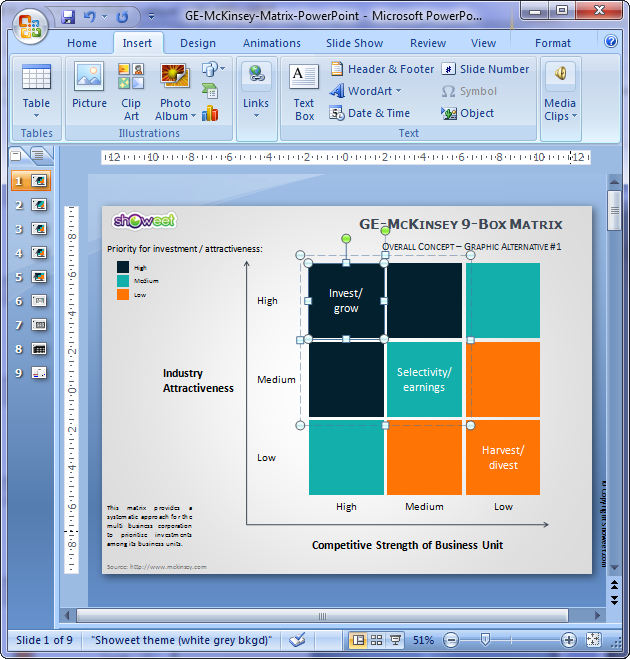Insert Slide Number
The width and height of the screenshot is (630, 659).
[x=485, y=69]
